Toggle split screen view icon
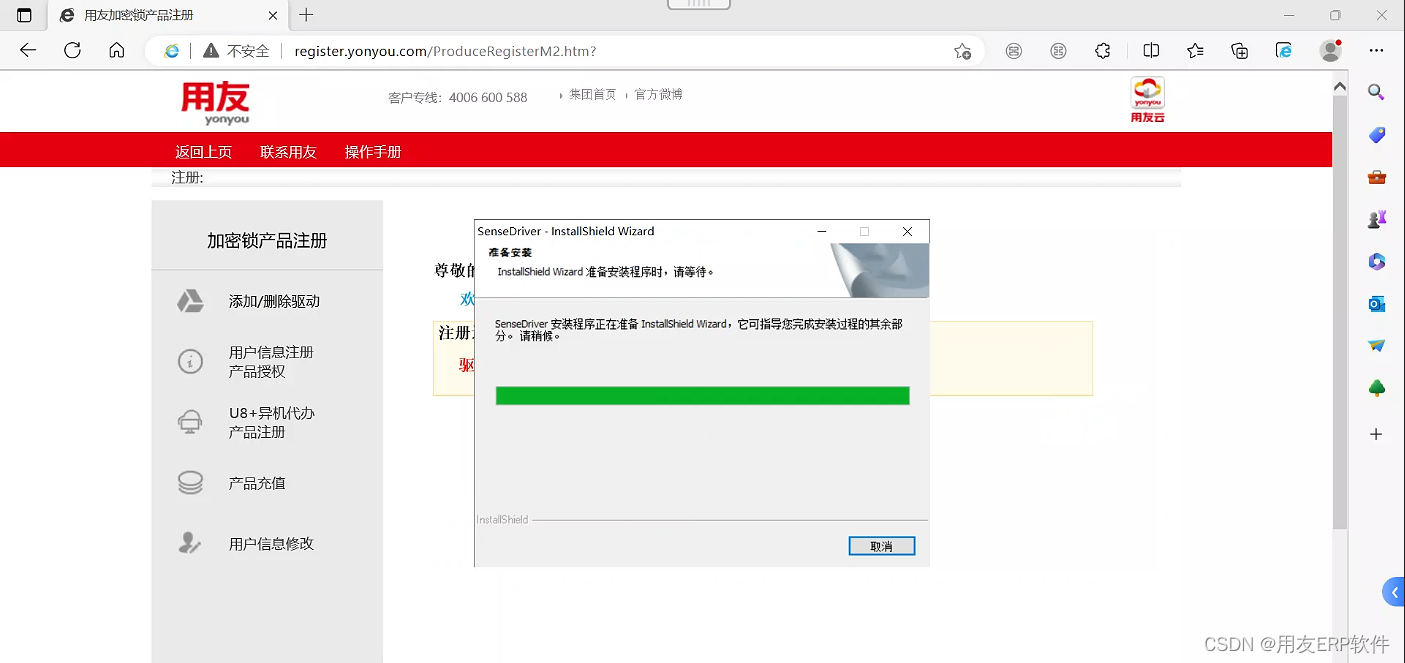Image resolution: width=1405 pixels, height=663 pixels. coord(1151,51)
